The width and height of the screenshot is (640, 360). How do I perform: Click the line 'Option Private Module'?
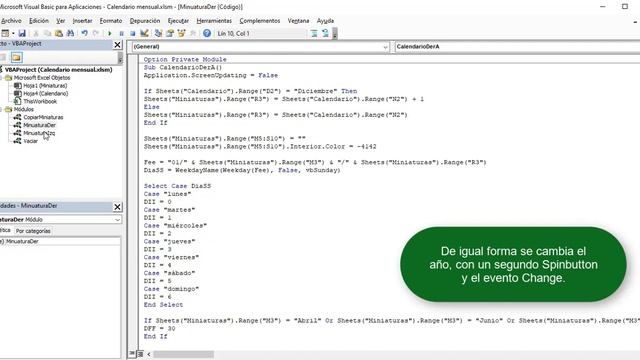[185, 60]
